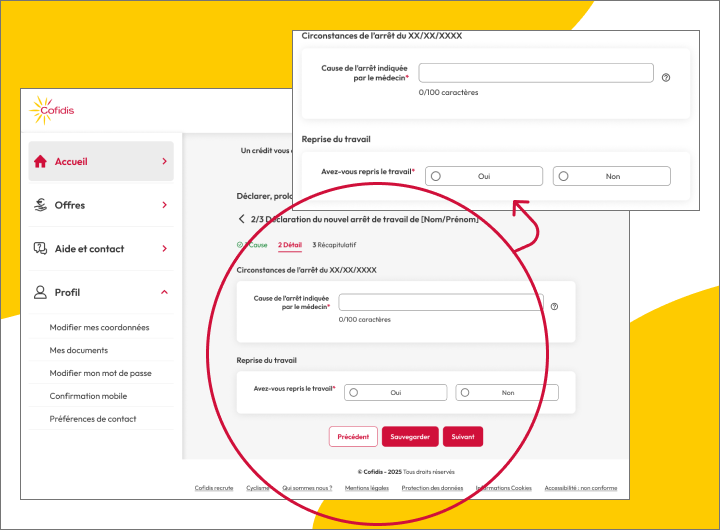This screenshot has height=530, width=720.
Task: Collapse the Profil section chevron
Action: click(x=164, y=293)
